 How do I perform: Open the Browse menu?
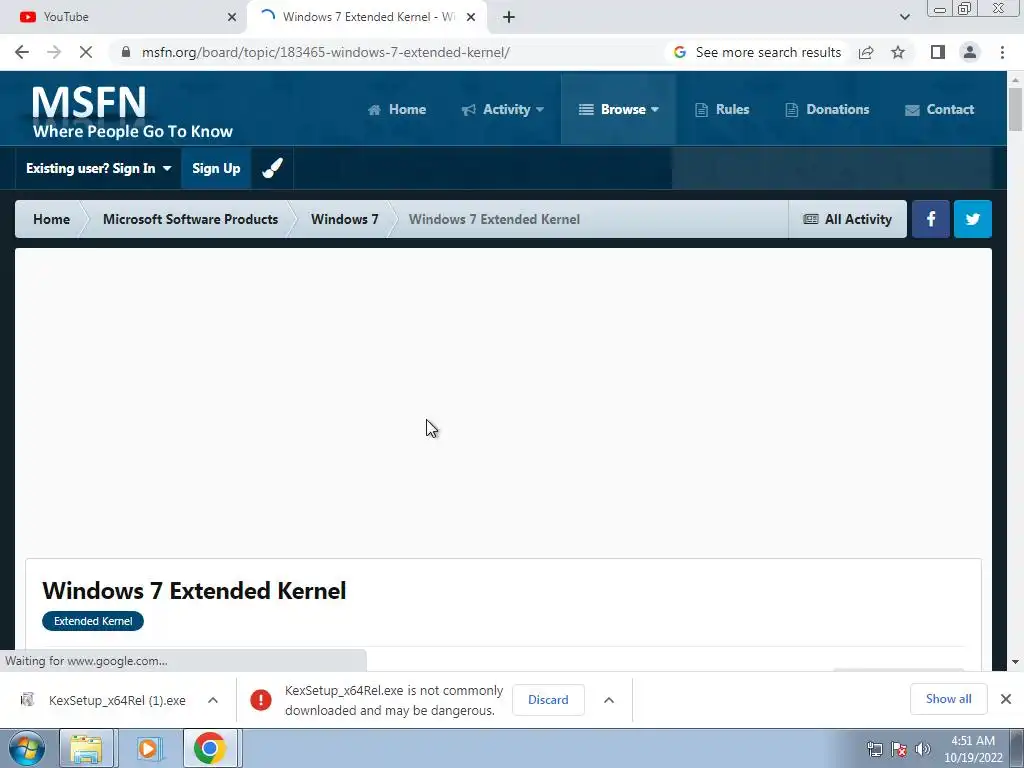[x=618, y=110]
